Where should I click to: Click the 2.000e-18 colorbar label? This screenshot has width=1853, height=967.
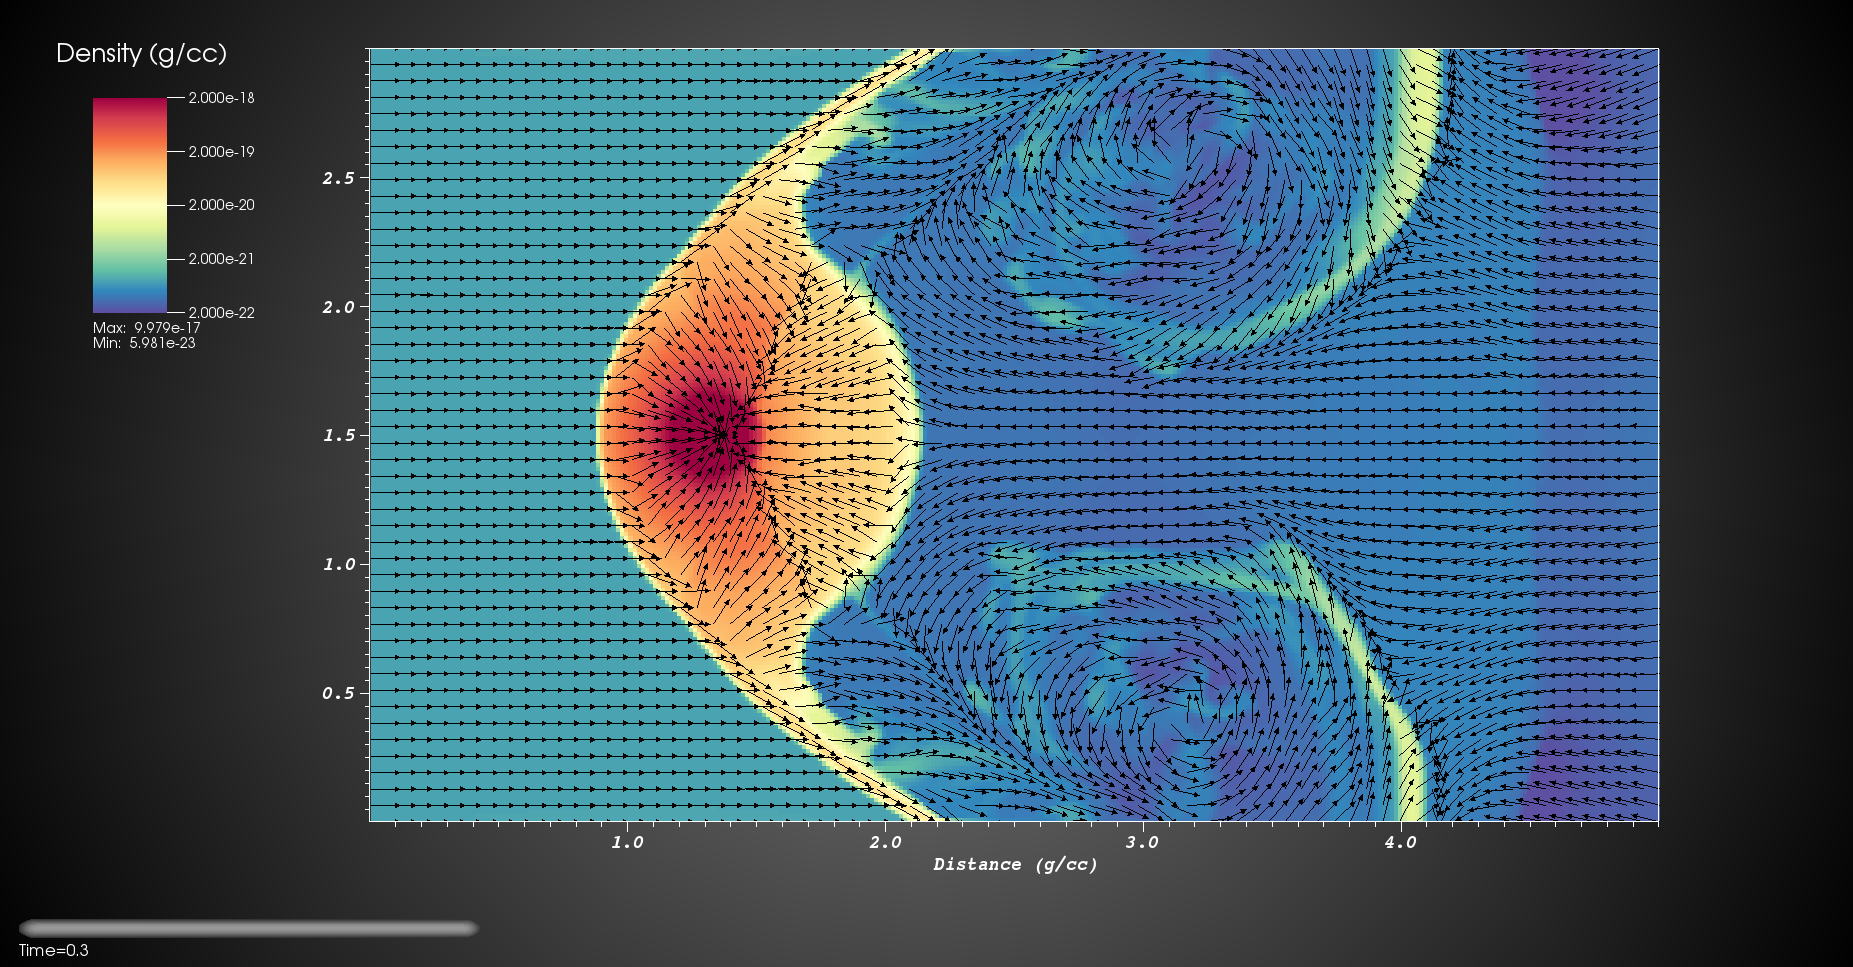click(x=221, y=98)
